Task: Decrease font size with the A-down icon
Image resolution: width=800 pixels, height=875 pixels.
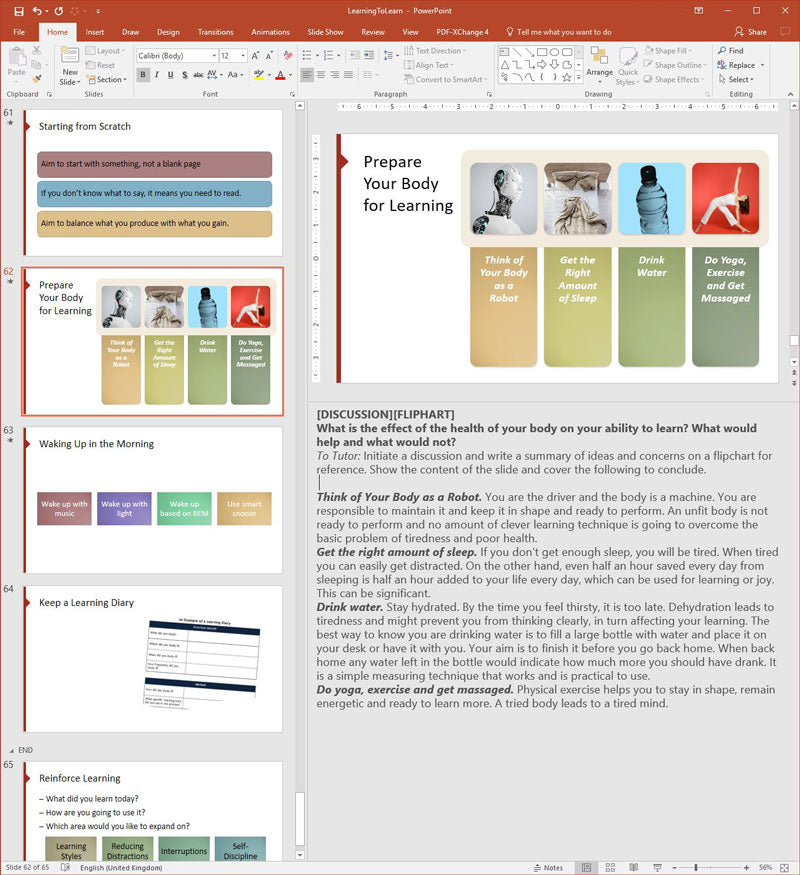Action: click(x=269, y=56)
